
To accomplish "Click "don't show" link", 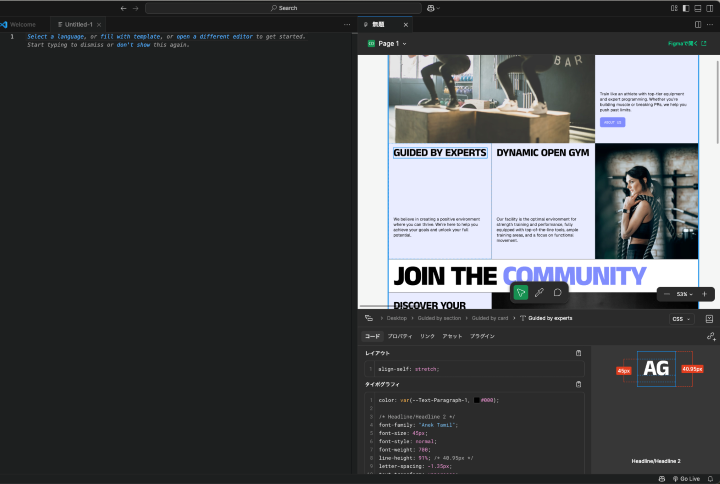I will 133,45.
